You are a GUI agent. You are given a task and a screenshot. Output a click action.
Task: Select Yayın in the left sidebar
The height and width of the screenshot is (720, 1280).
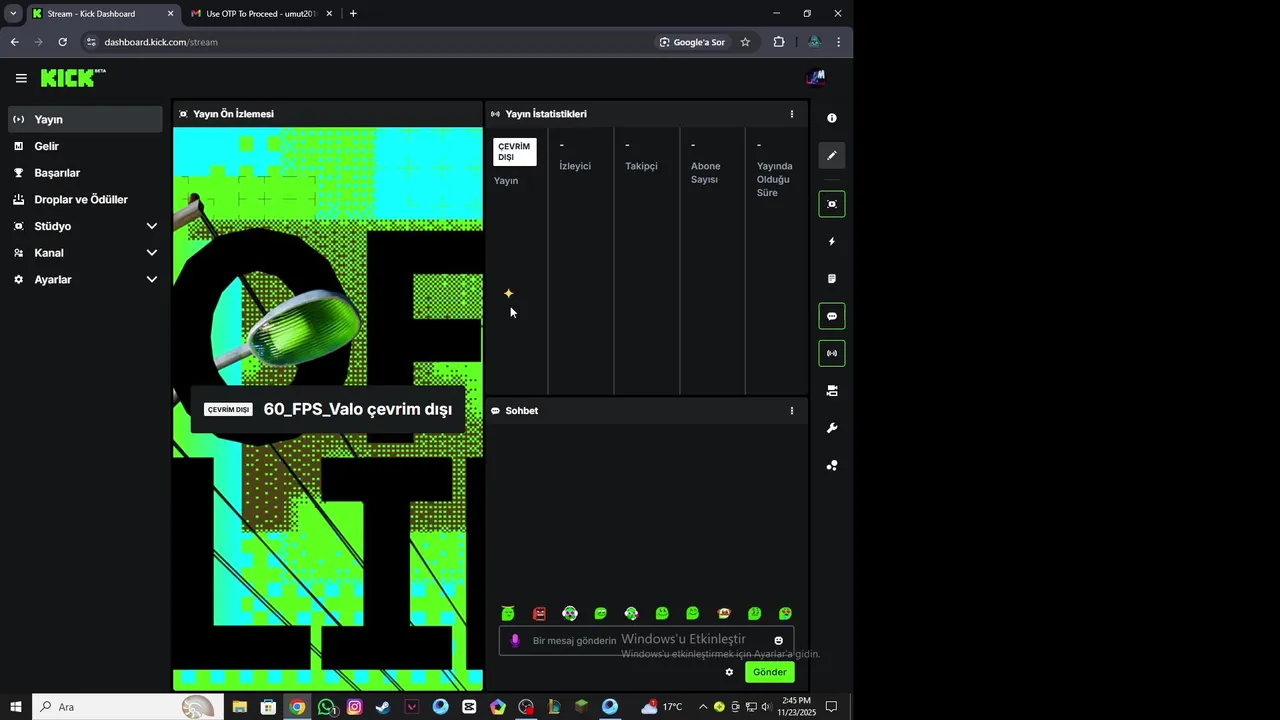pos(85,119)
